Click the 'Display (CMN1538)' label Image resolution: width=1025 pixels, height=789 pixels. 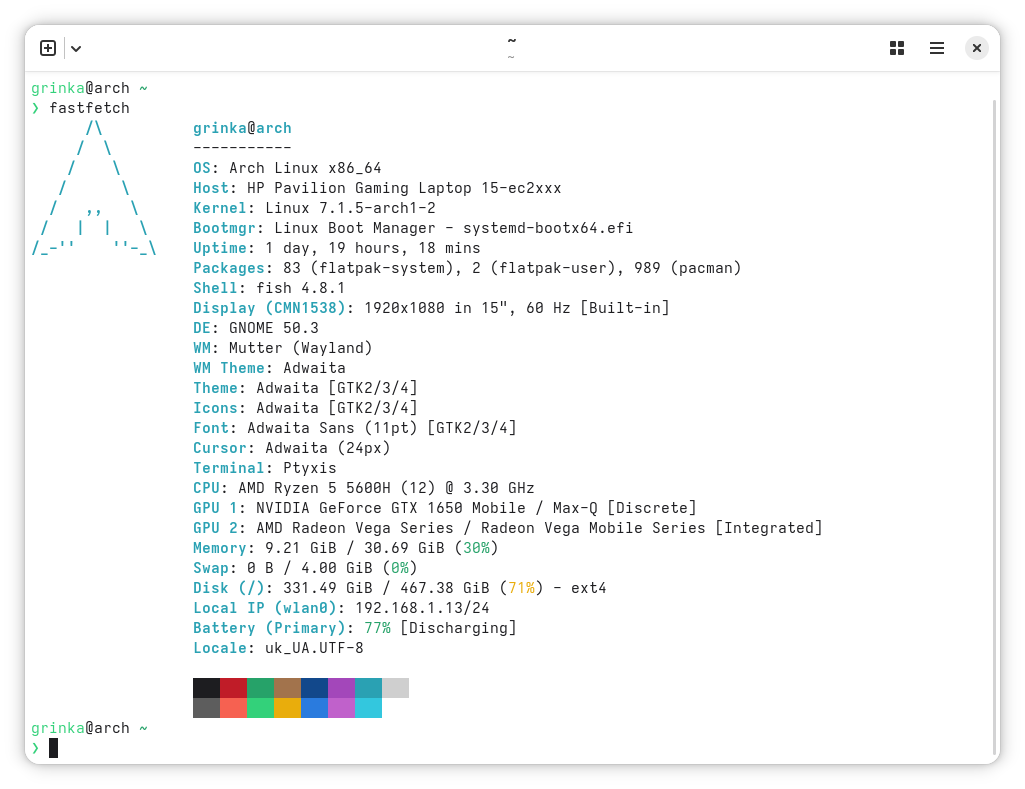click(269, 308)
